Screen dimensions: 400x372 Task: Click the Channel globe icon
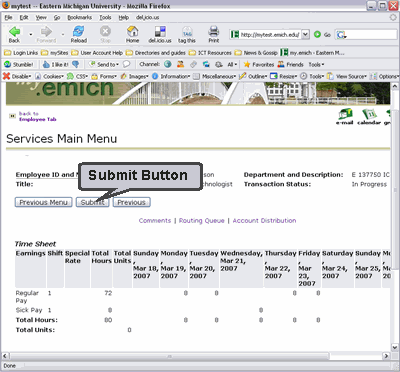coord(168,64)
